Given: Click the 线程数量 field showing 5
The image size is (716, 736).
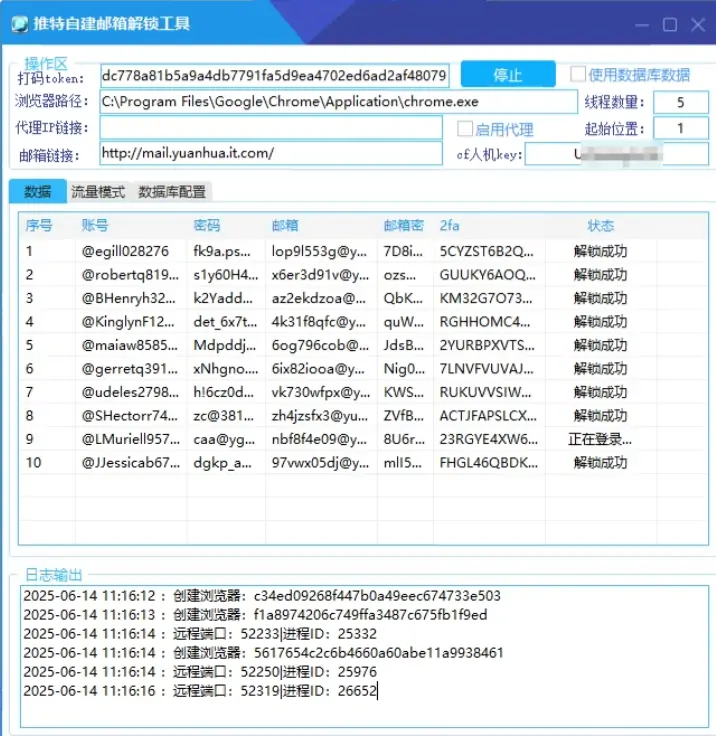Looking at the screenshot, I should point(680,102).
